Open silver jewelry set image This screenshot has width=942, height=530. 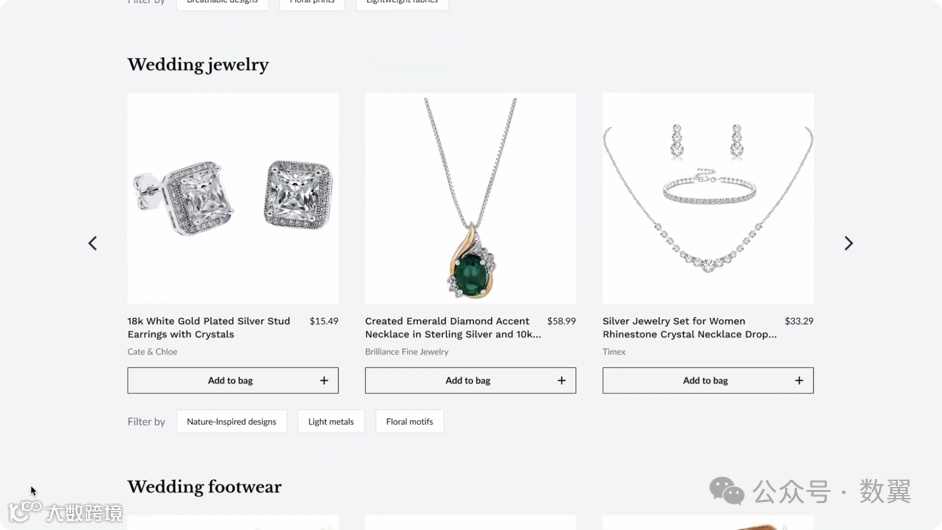click(x=708, y=198)
